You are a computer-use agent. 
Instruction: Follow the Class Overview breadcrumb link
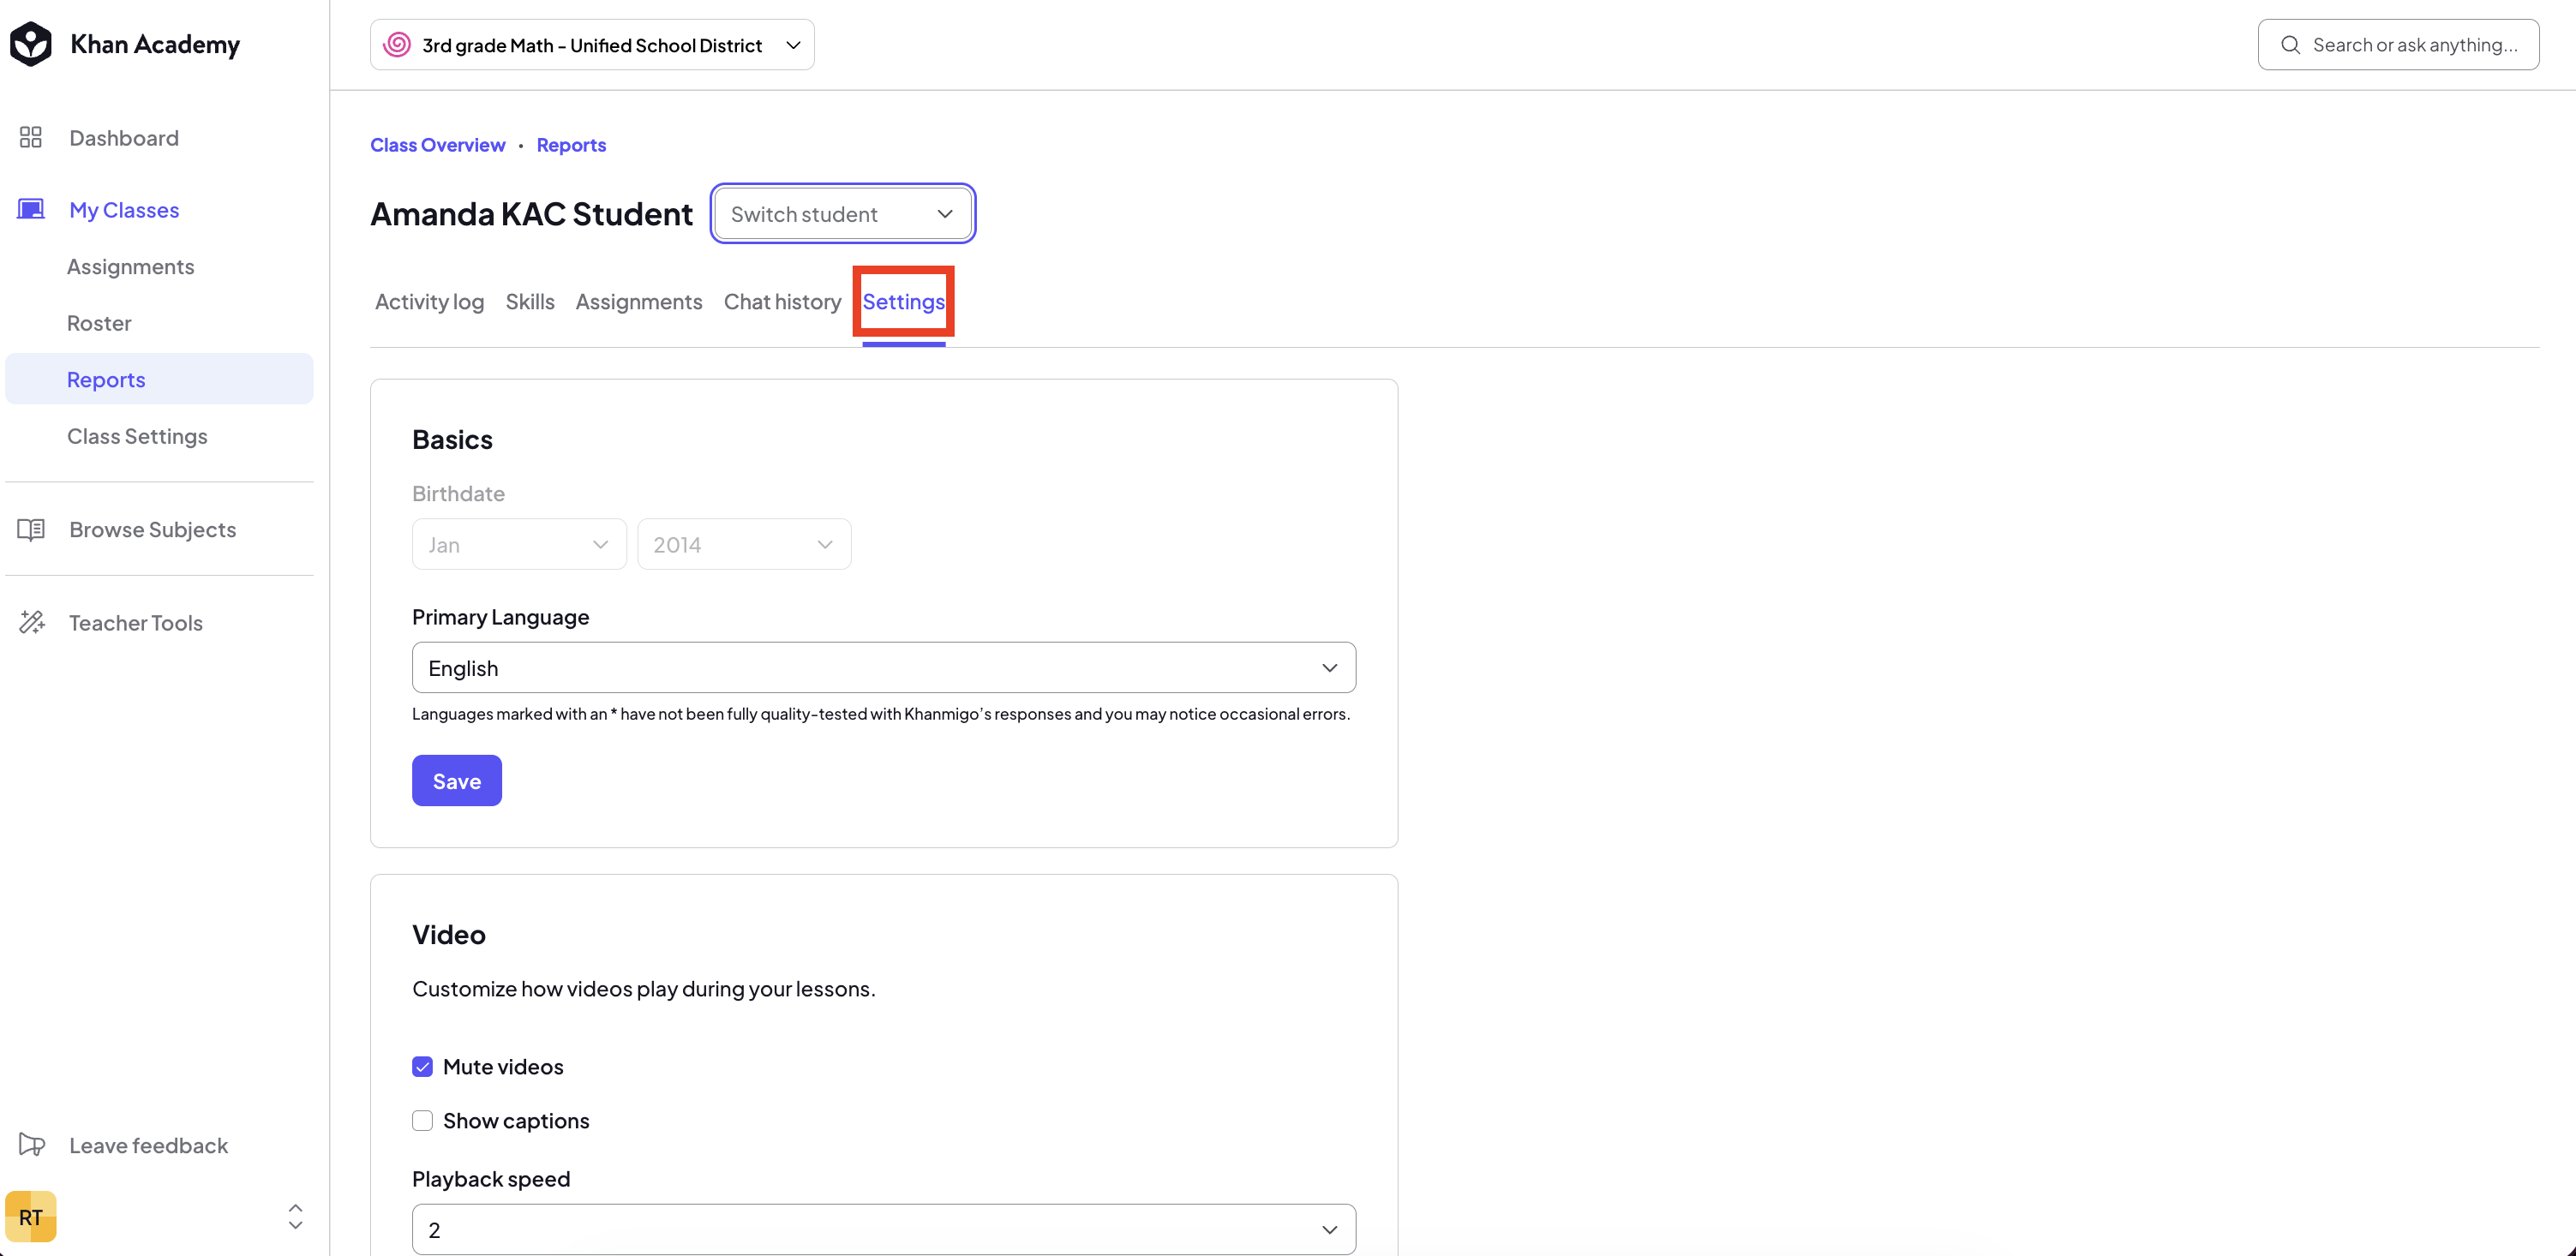pos(438,145)
